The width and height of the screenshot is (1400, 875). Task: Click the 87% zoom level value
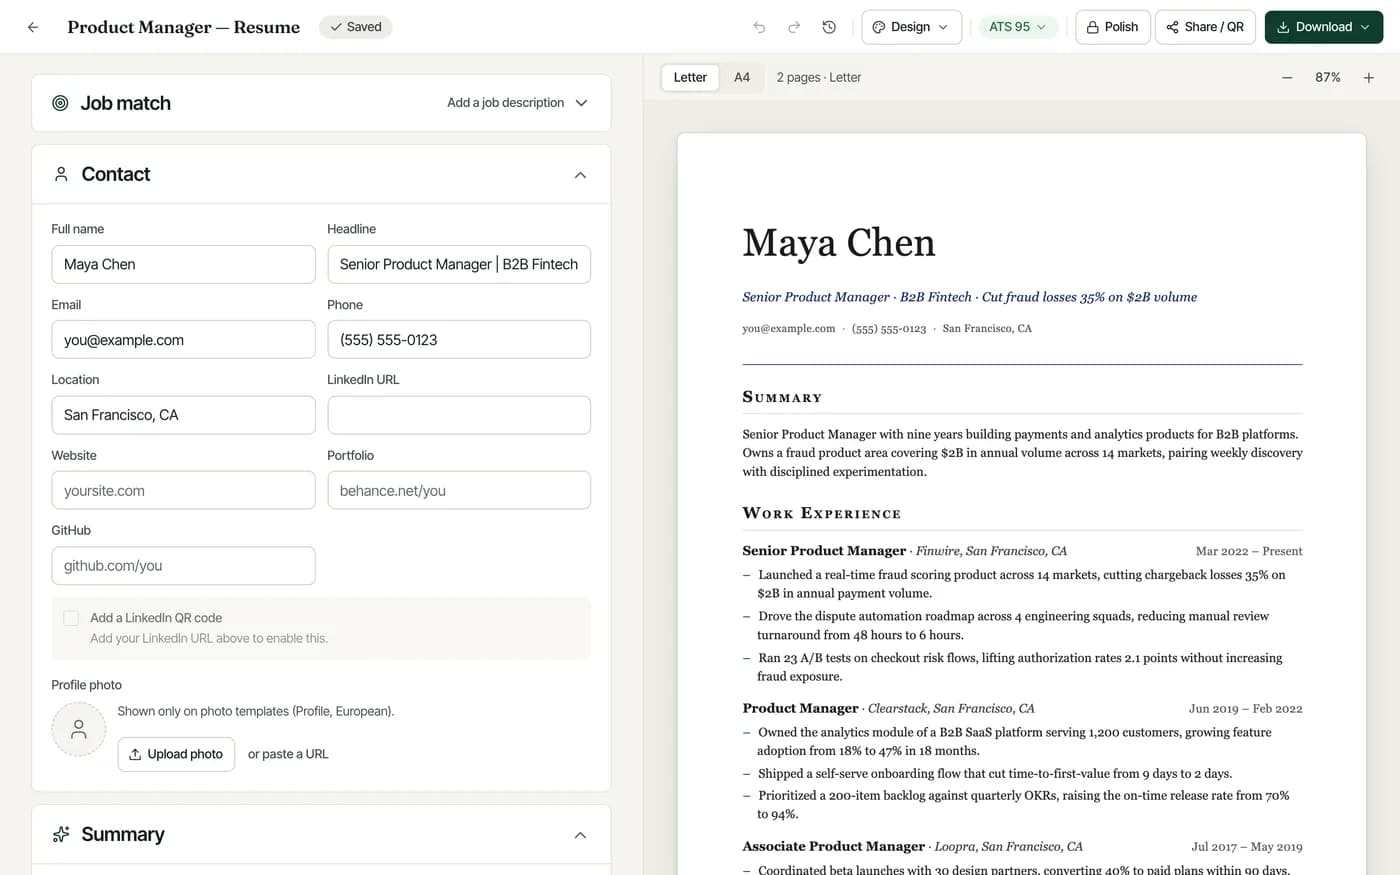[x=1328, y=77]
